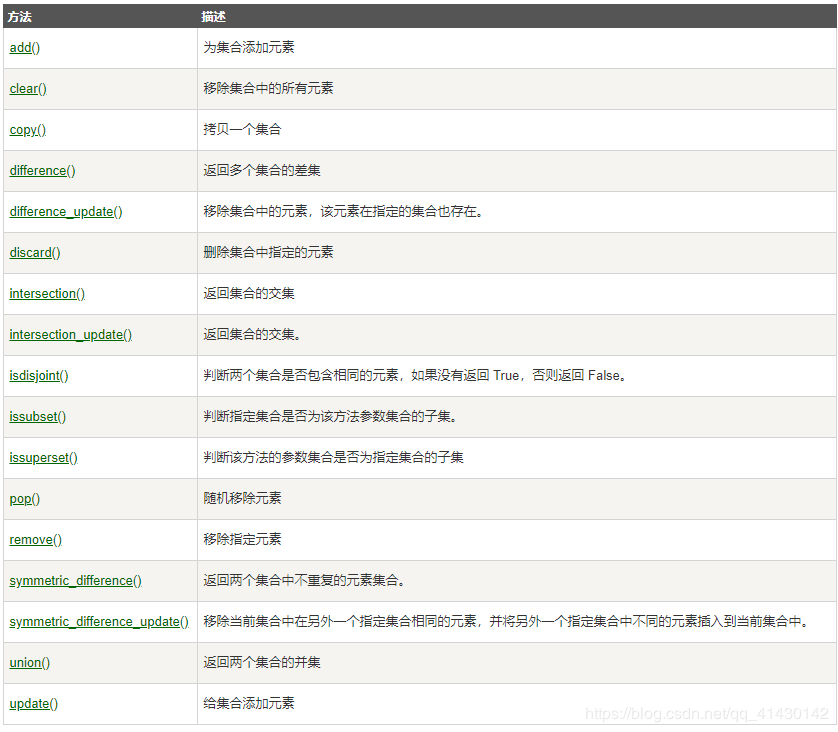Open the union() method link

[x=30, y=663]
